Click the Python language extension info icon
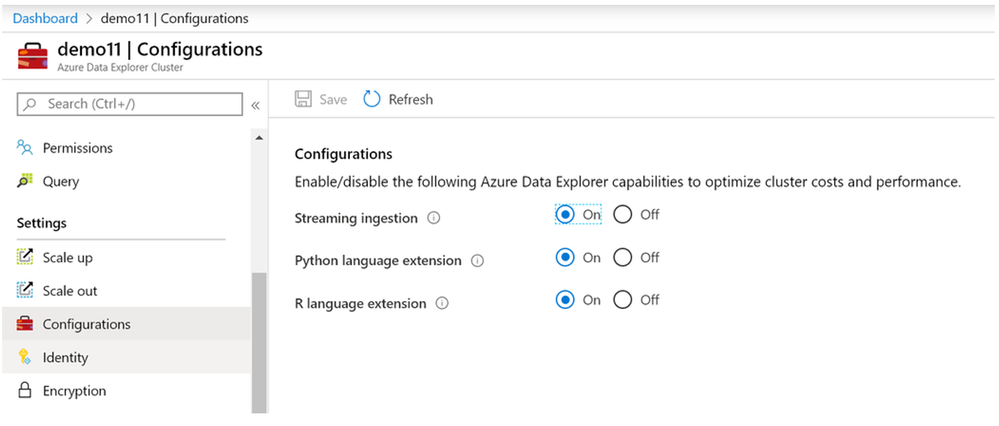This screenshot has height=426, width=999. (x=477, y=261)
